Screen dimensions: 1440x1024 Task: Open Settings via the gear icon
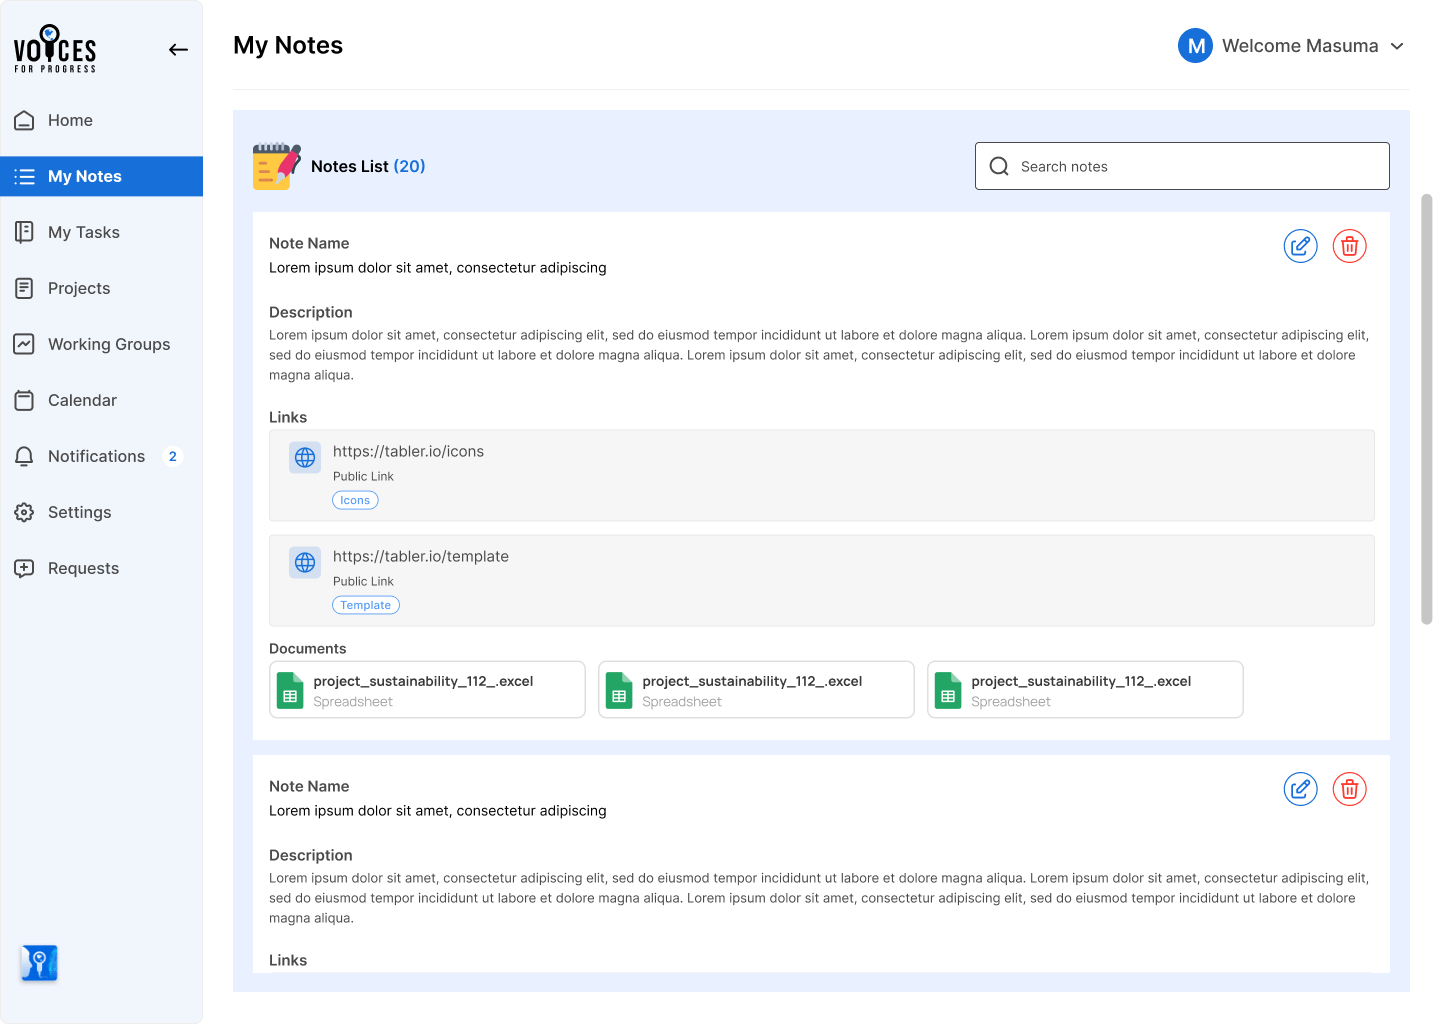point(24,512)
